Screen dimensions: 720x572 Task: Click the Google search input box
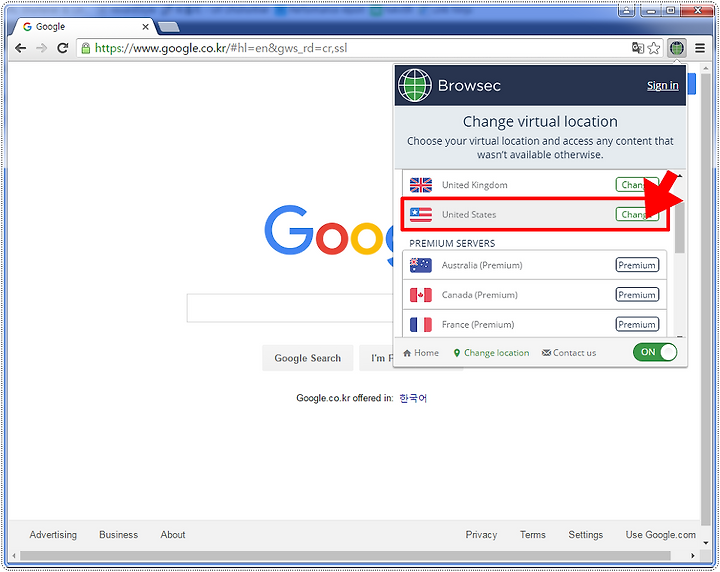click(x=289, y=308)
